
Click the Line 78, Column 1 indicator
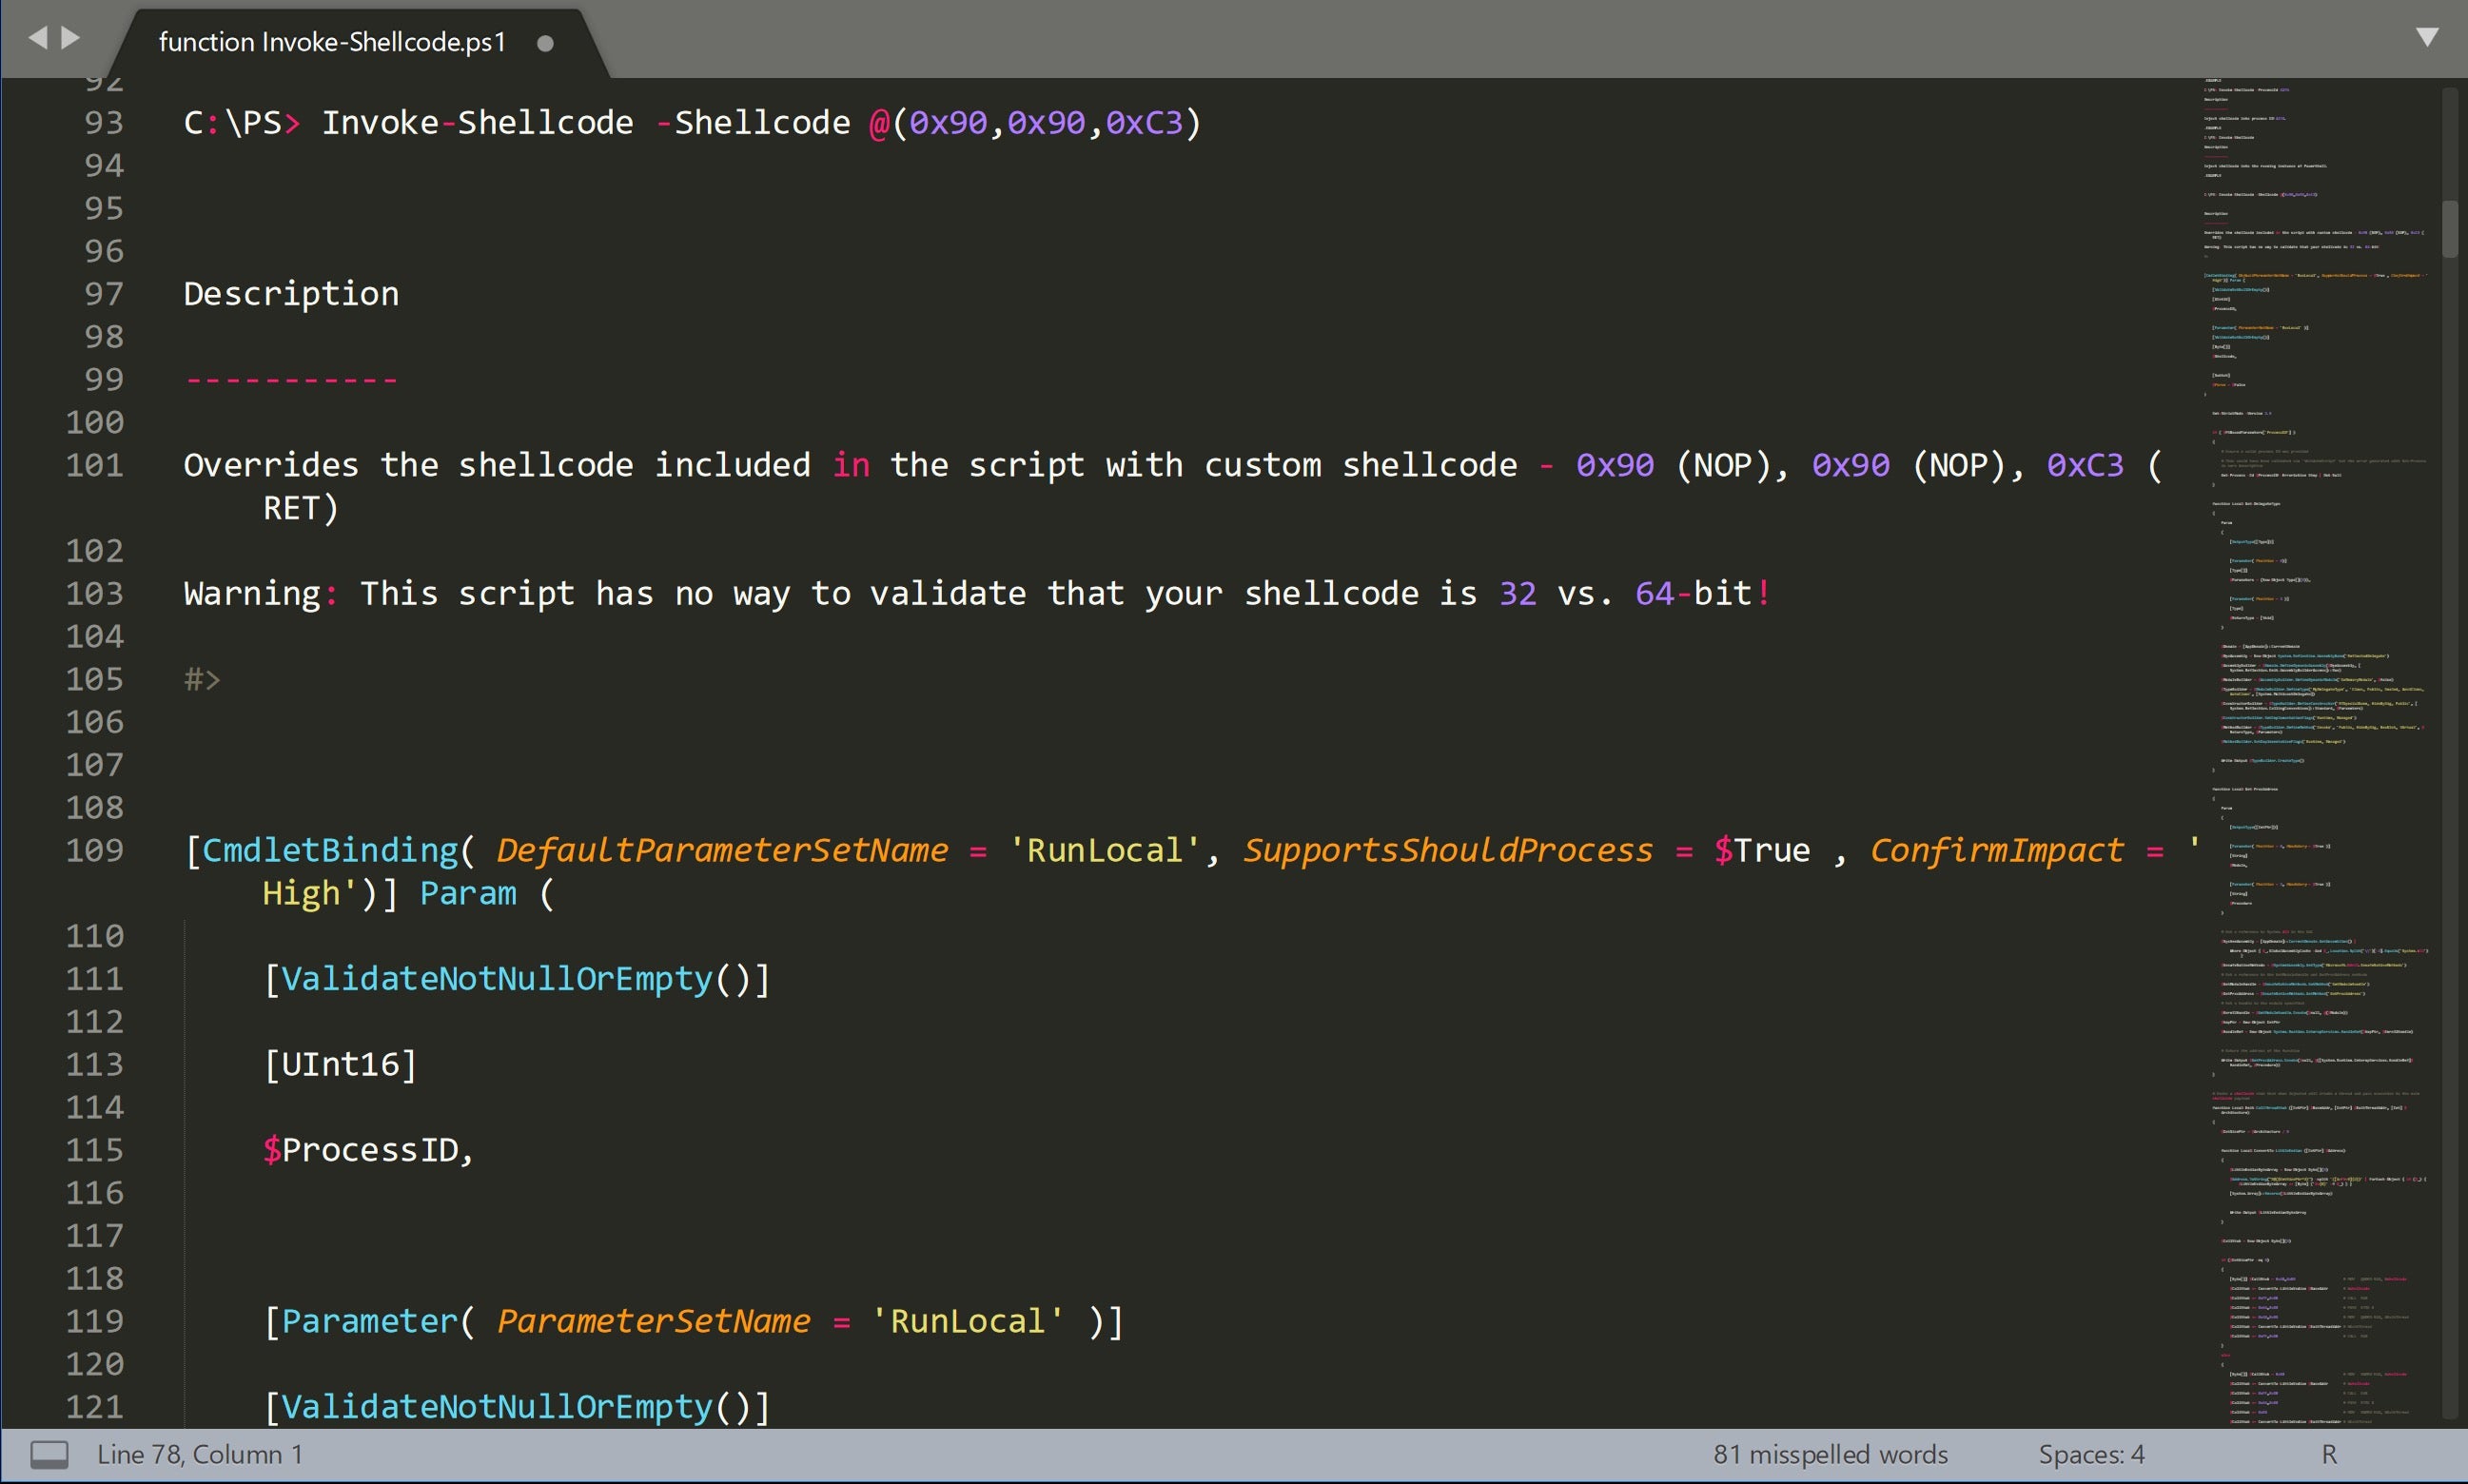pyautogui.click(x=199, y=1454)
